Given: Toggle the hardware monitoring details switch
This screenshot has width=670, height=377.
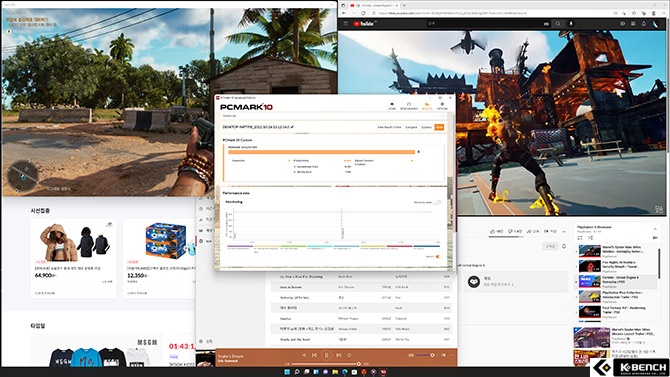Looking at the screenshot, I should pyautogui.click(x=437, y=202).
